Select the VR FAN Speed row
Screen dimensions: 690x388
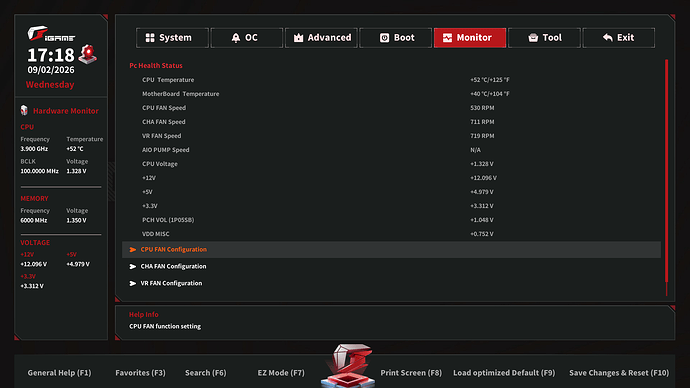(391, 136)
